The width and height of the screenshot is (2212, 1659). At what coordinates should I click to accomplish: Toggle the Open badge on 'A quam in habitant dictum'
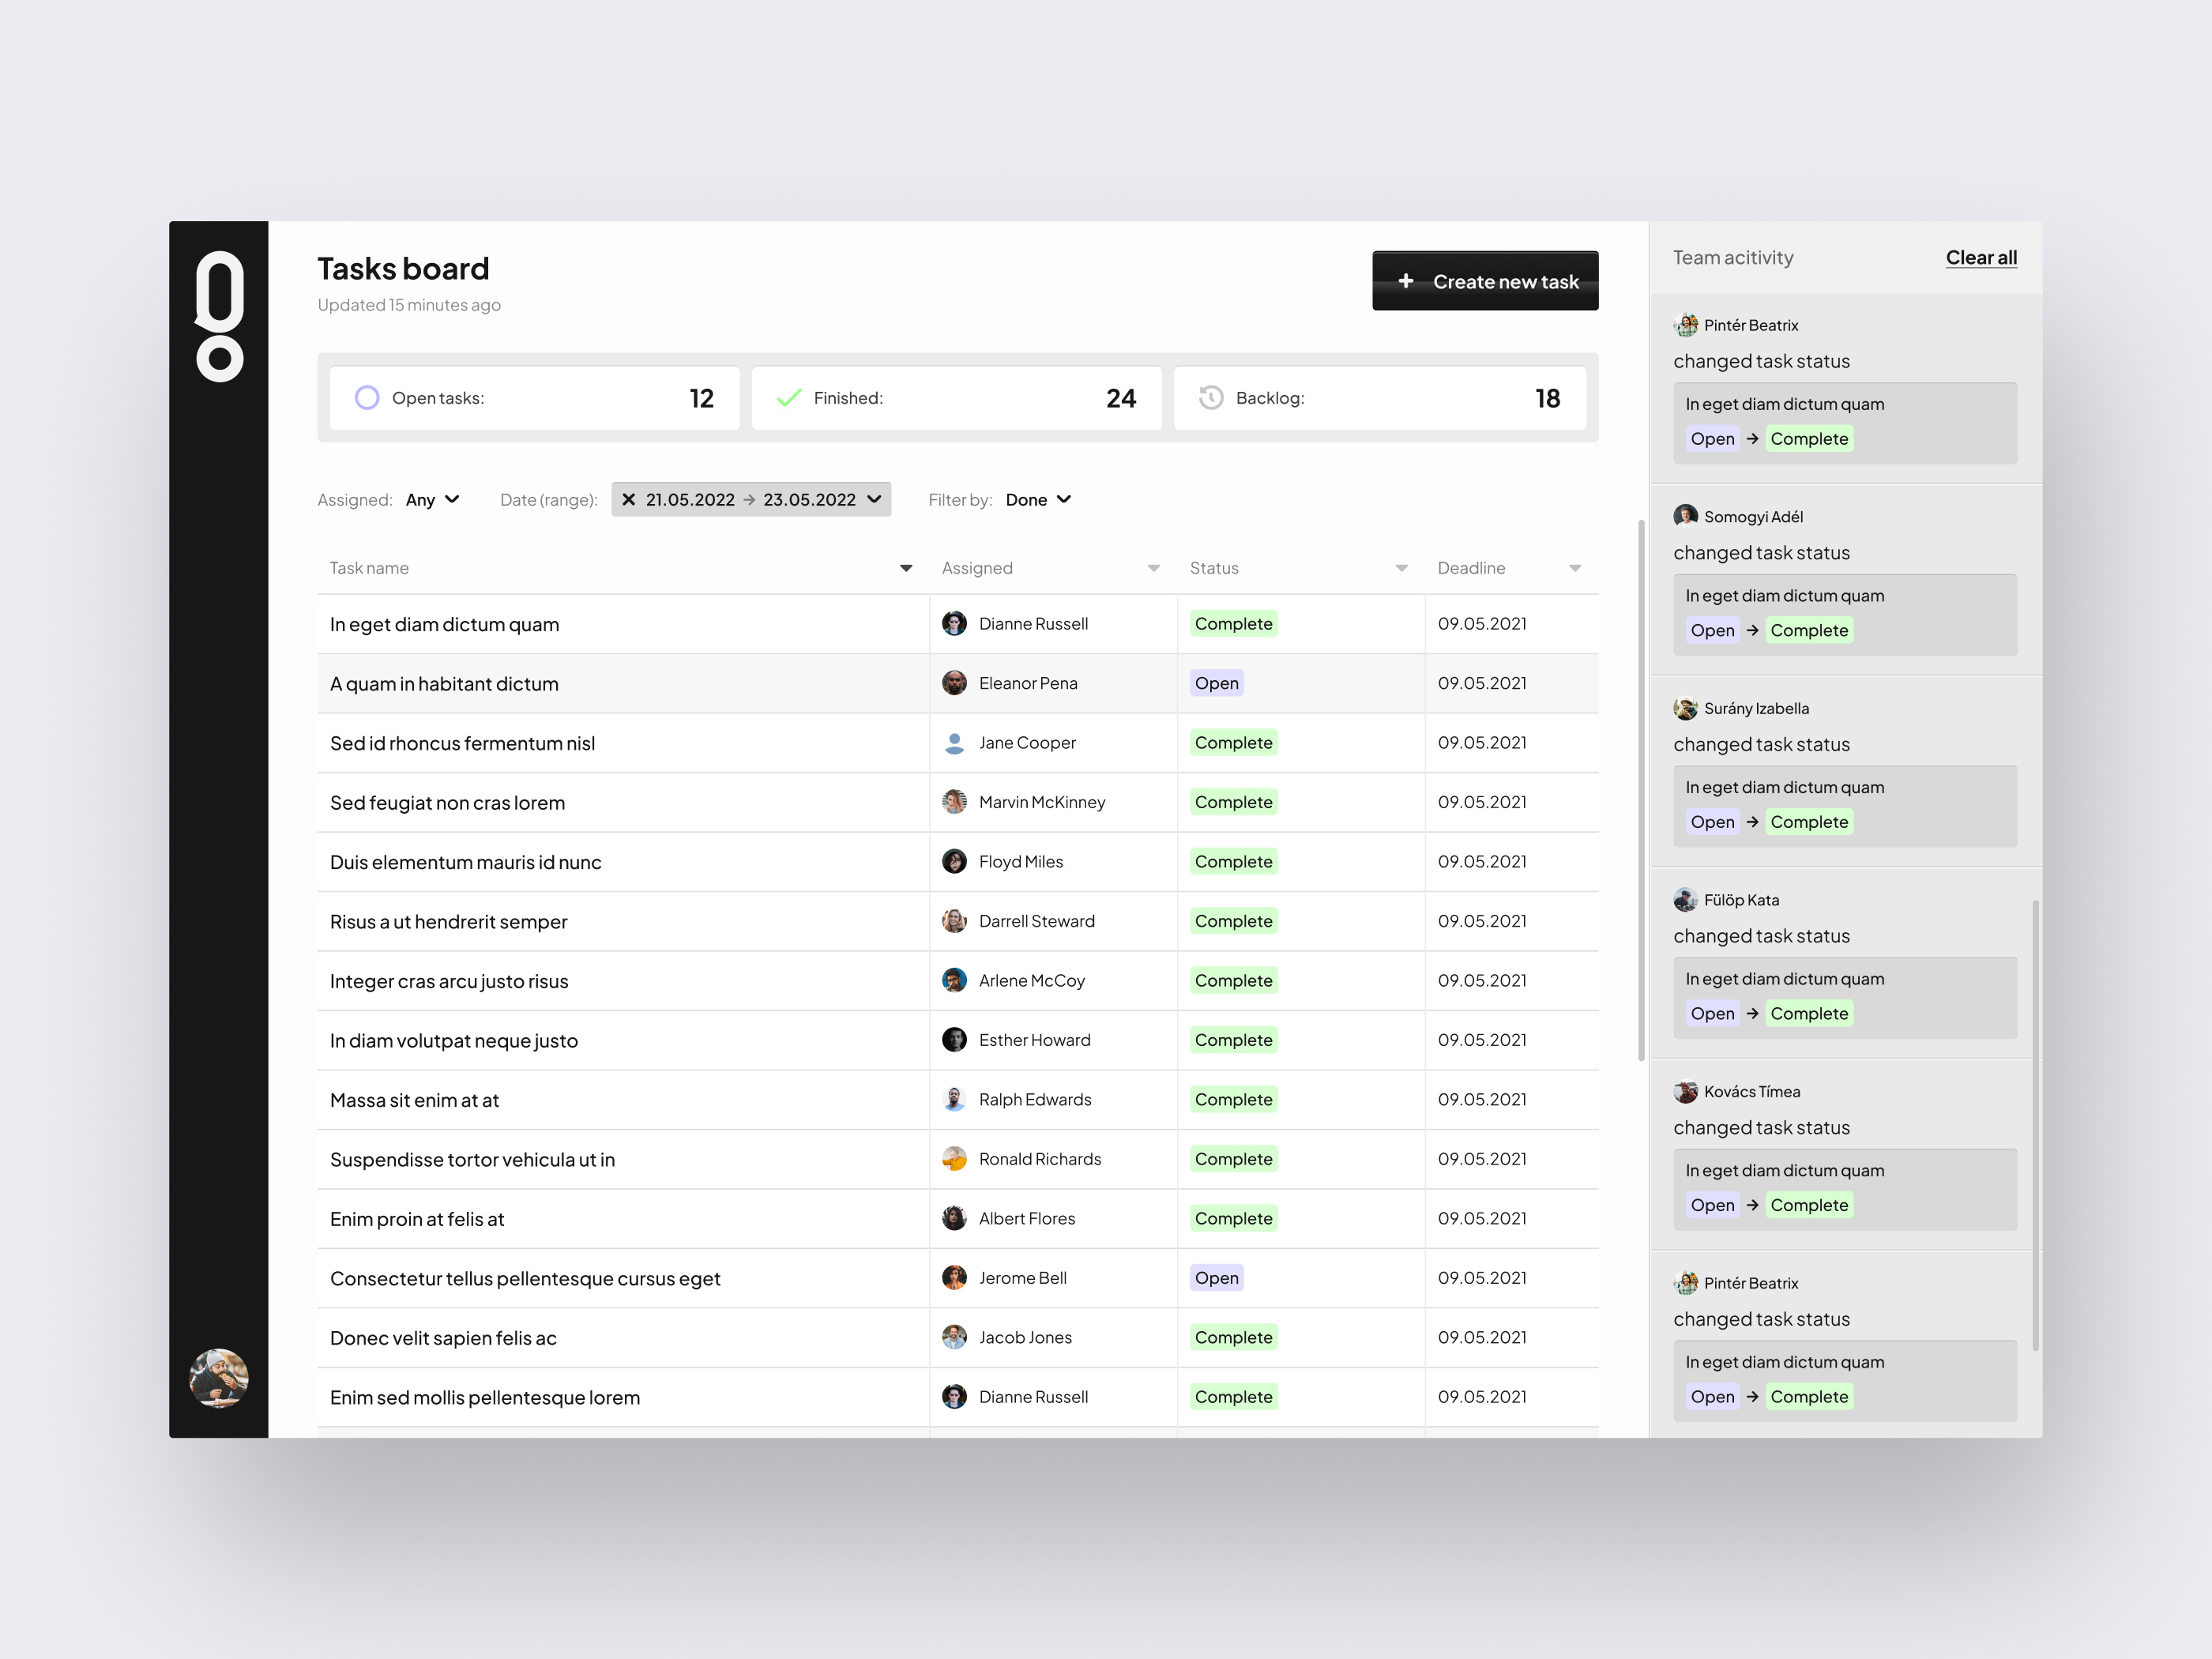[1216, 683]
